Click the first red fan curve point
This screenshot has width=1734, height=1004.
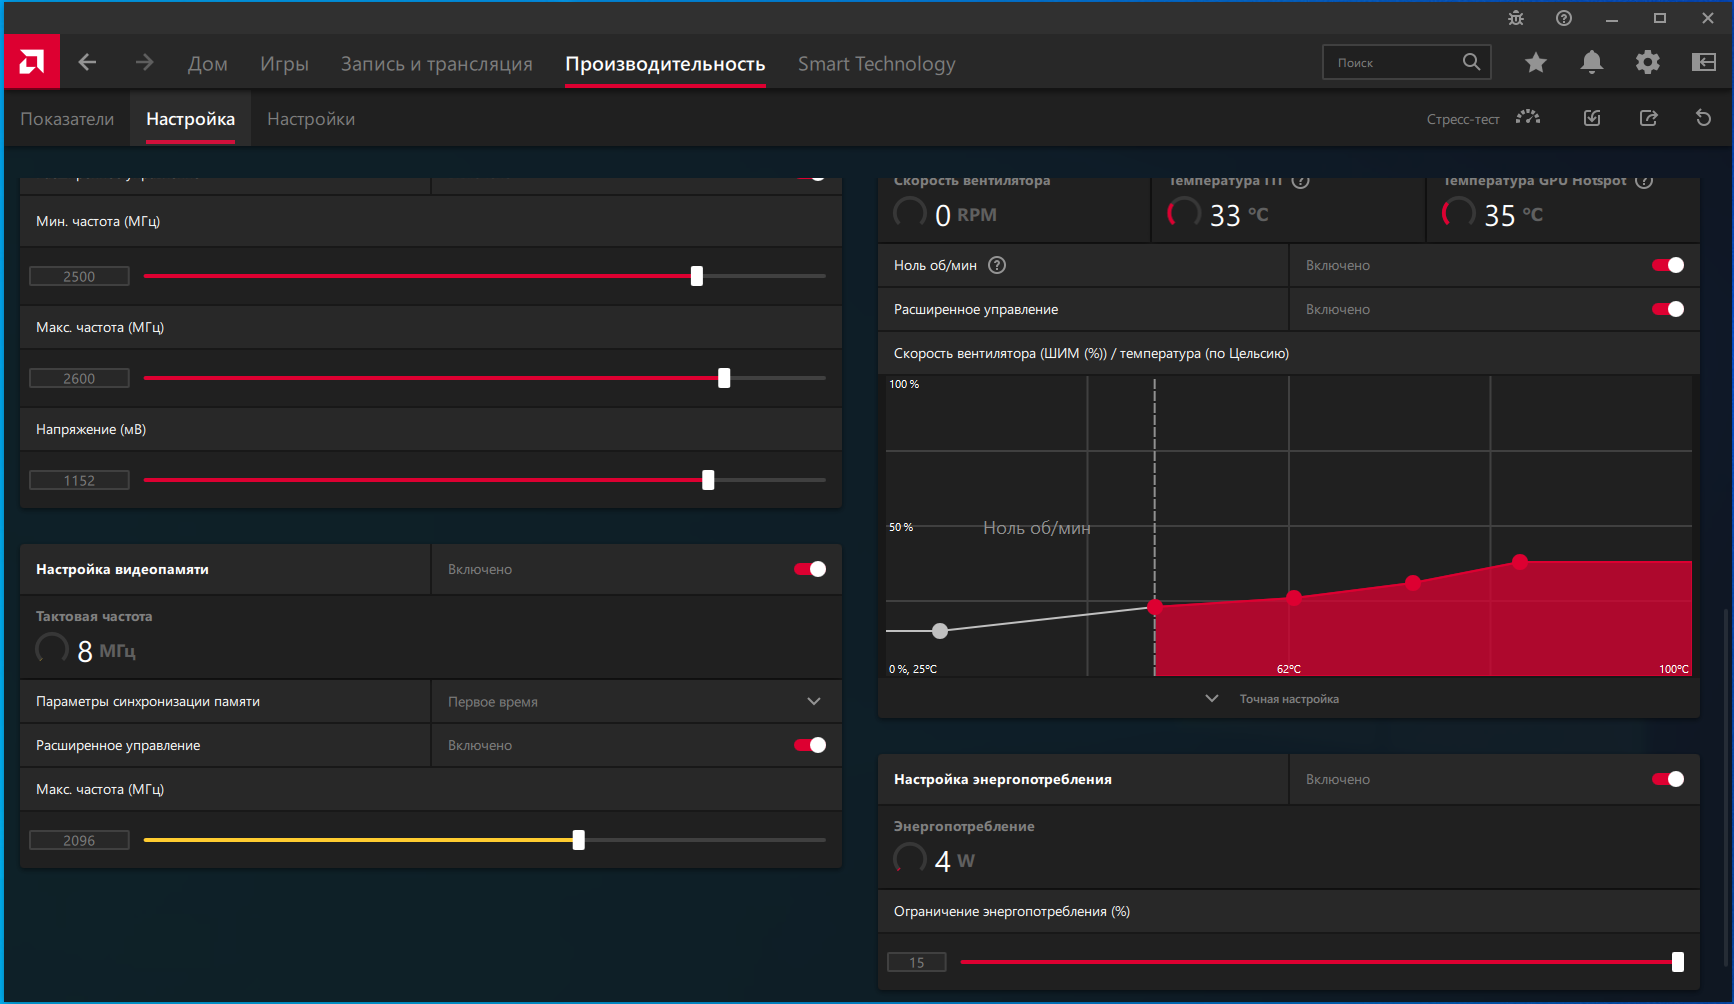coord(1155,607)
